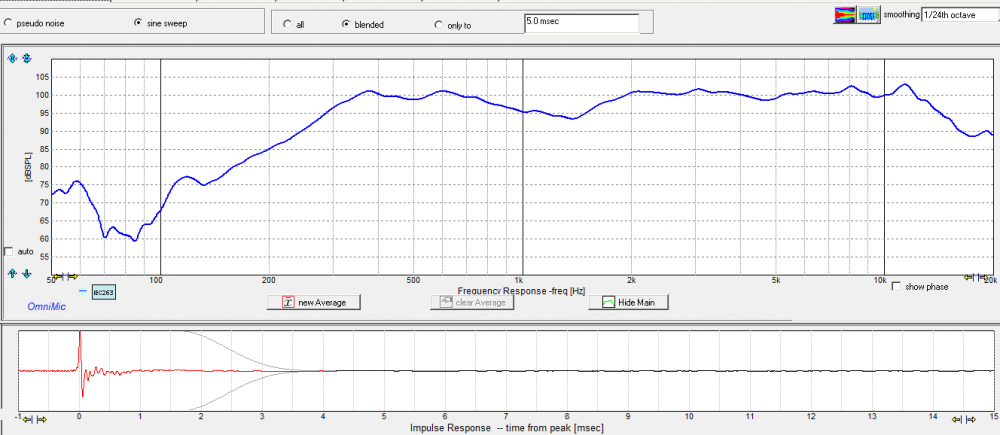Click the blue down arrow under auto

click(x=26, y=273)
